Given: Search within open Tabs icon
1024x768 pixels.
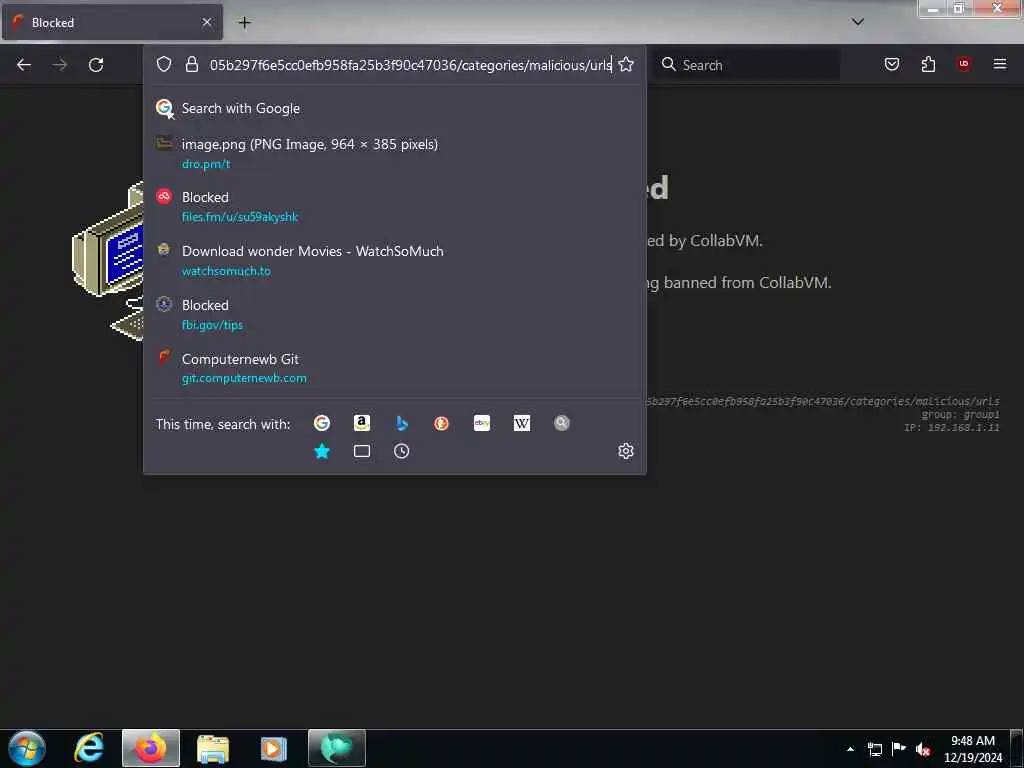Looking at the screenshot, I should click(x=362, y=451).
